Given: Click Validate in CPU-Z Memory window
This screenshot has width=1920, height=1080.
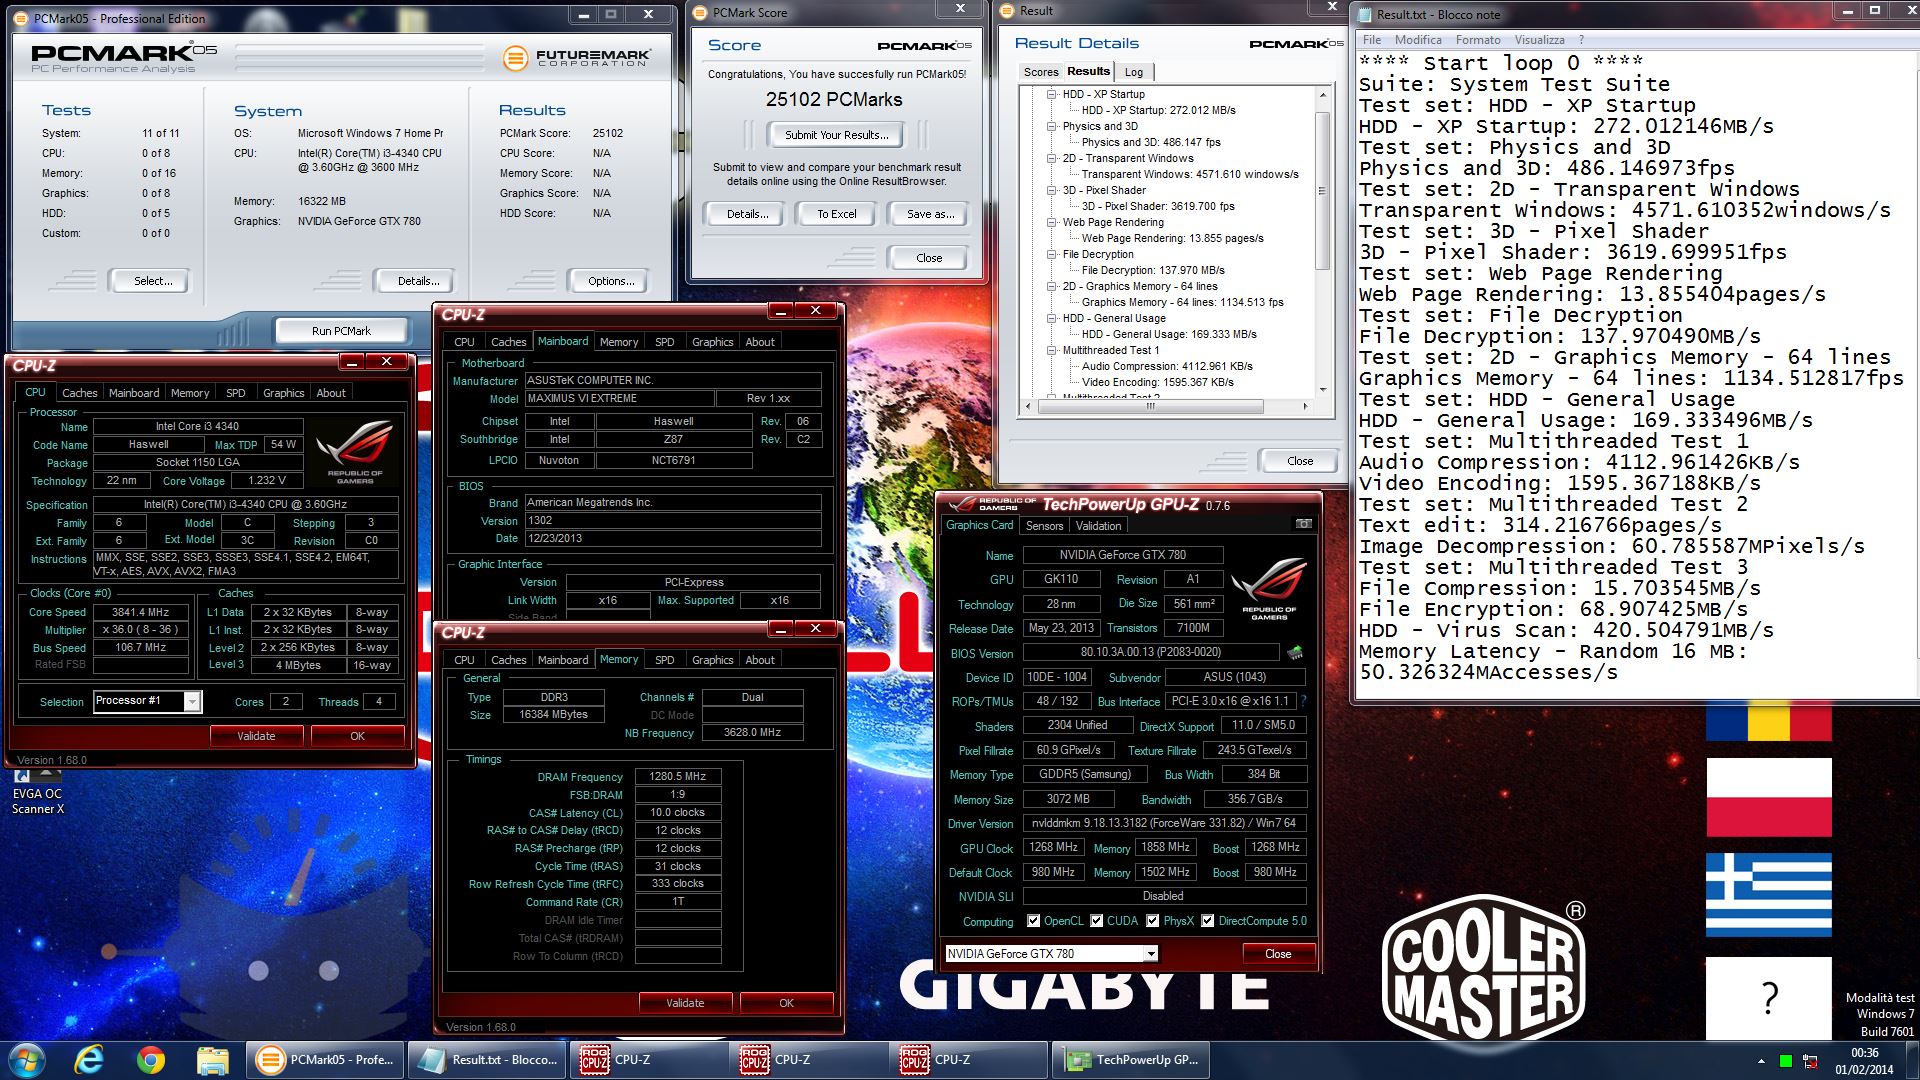Looking at the screenshot, I should pos(685,1003).
